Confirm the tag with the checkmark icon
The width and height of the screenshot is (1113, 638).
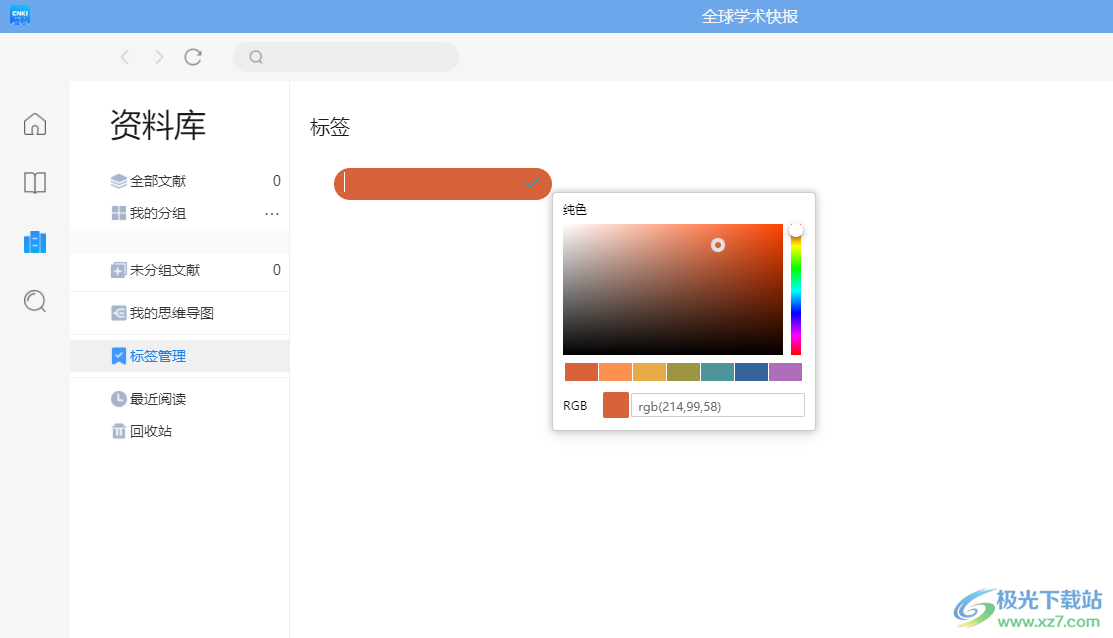[x=531, y=183]
